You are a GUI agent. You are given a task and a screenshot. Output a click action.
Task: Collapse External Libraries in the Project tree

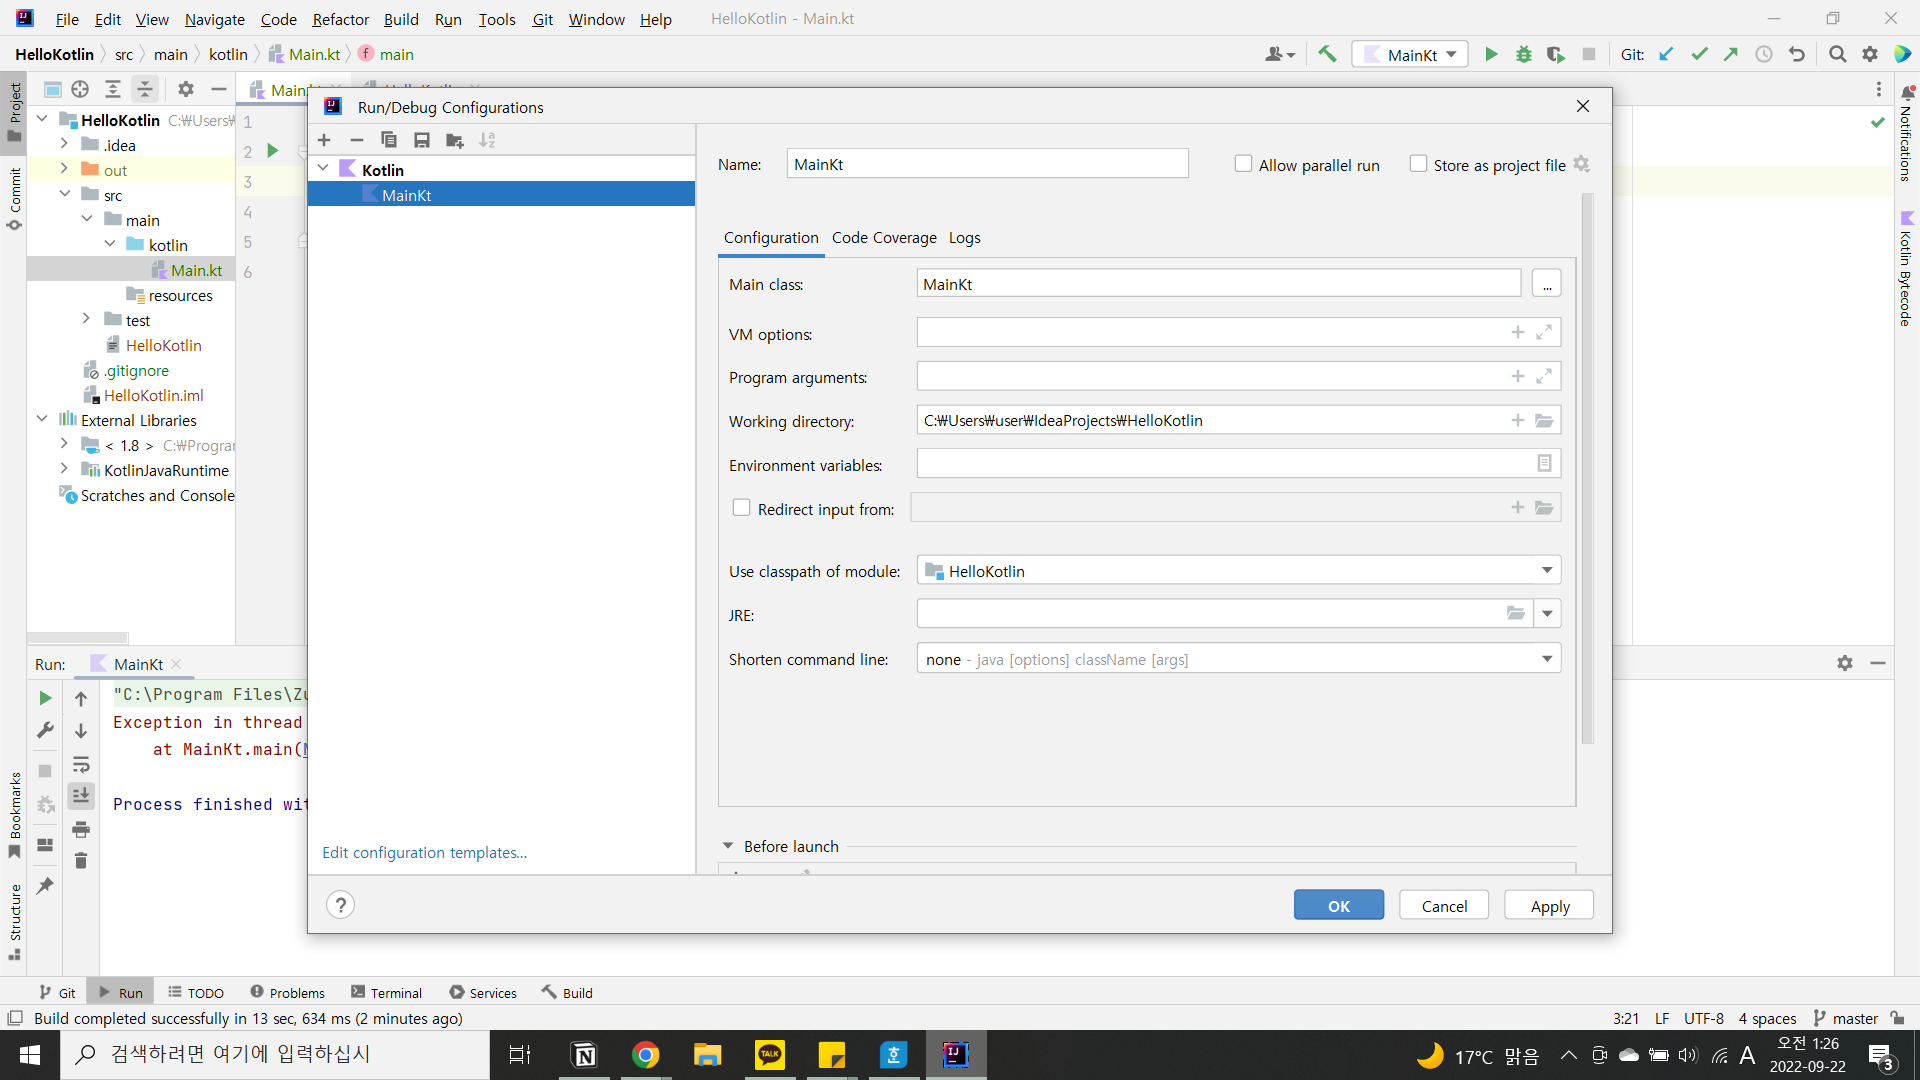[42, 419]
